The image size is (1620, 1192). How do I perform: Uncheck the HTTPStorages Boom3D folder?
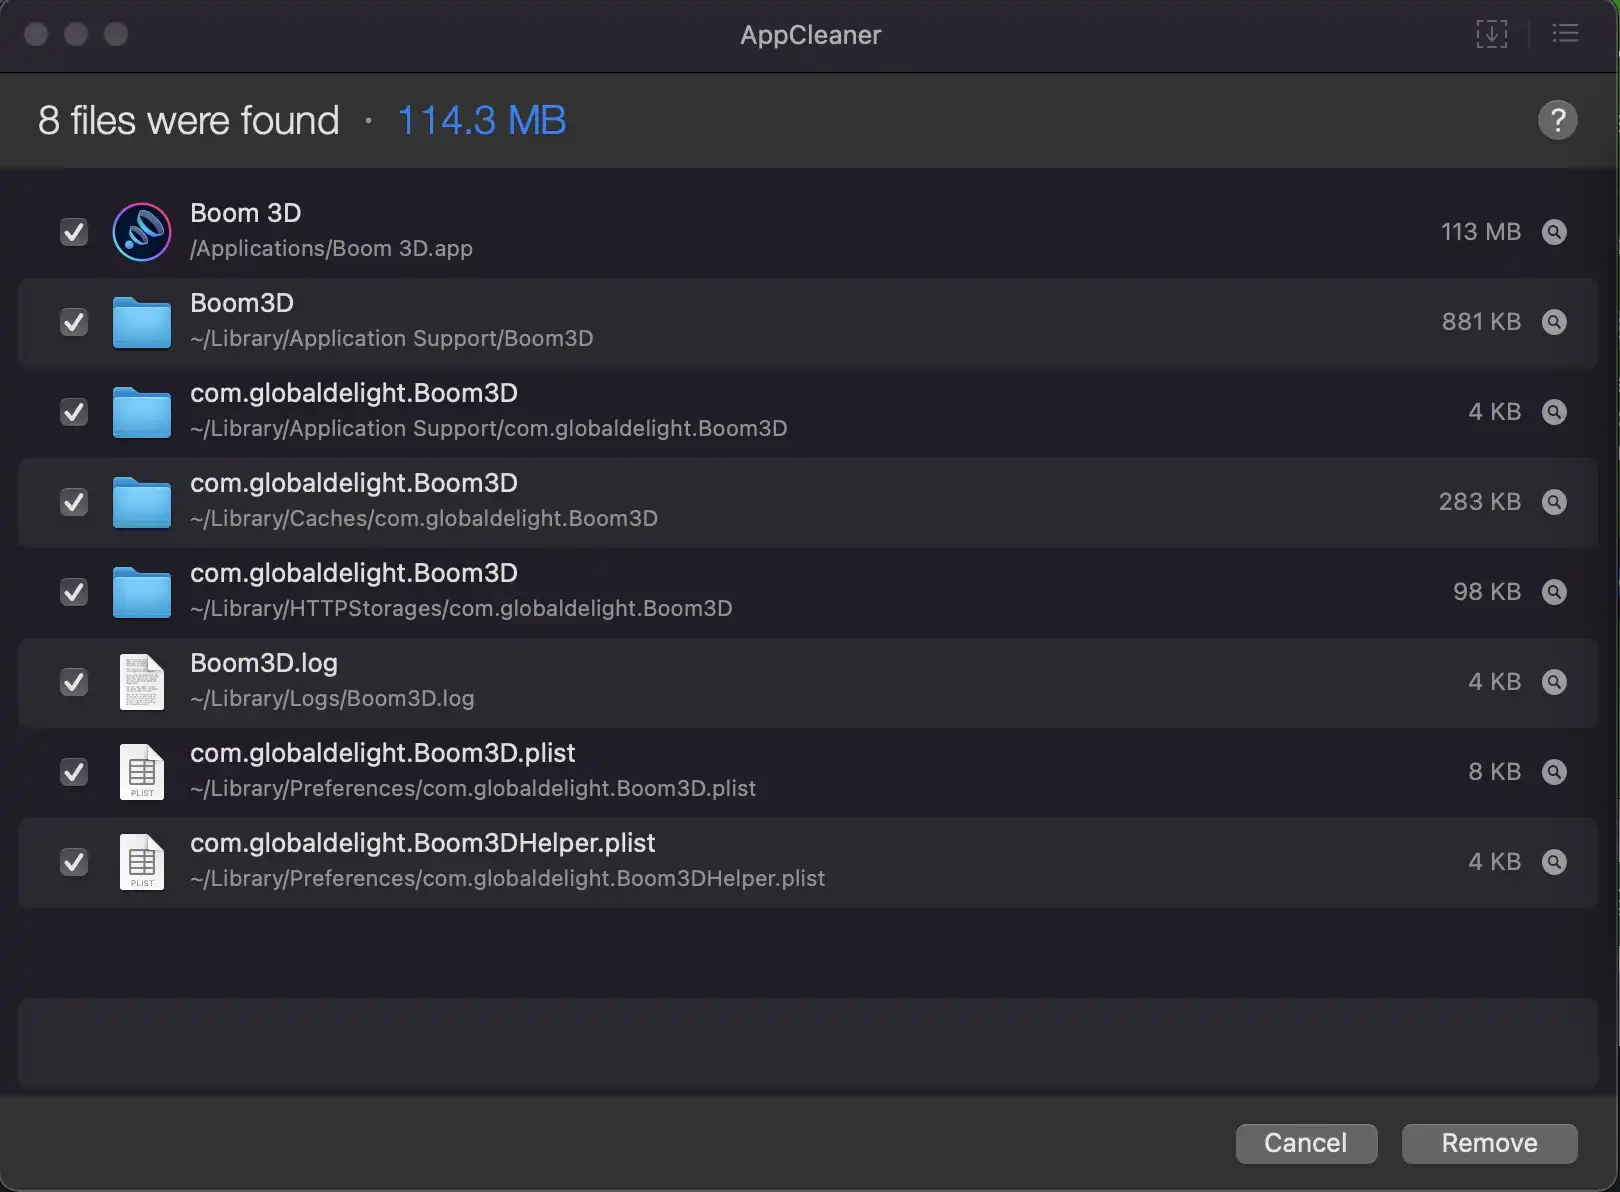73,592
